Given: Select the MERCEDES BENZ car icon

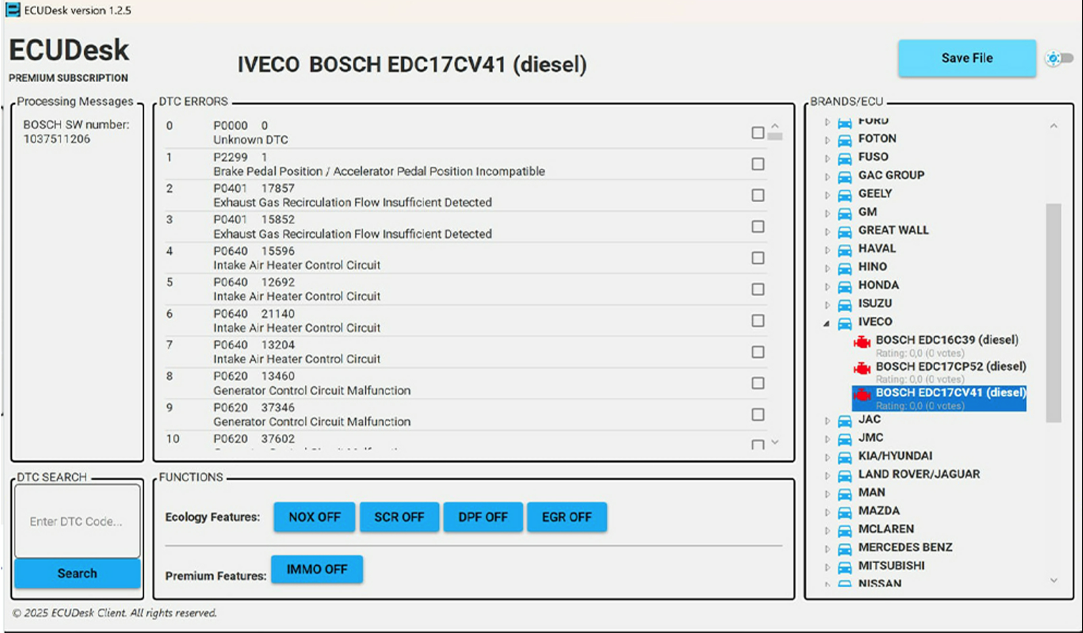Looking at the screenshot, I should tap(845, 549).
